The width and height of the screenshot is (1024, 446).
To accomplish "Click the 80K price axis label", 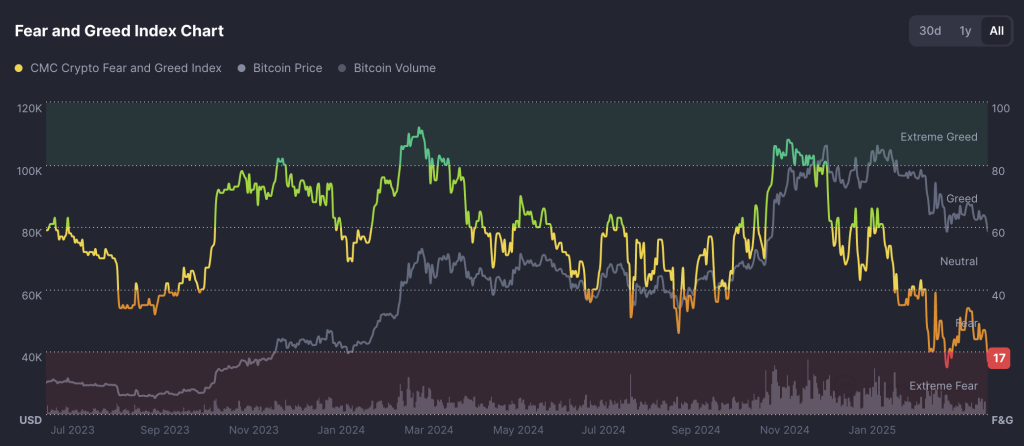I will [31, 232].
